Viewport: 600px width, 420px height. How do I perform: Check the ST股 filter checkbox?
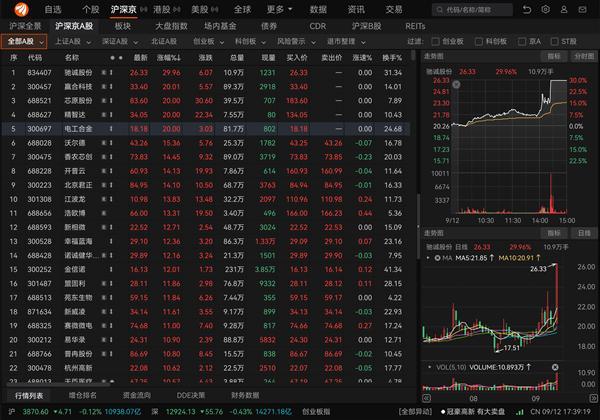[x=555, y=42]
